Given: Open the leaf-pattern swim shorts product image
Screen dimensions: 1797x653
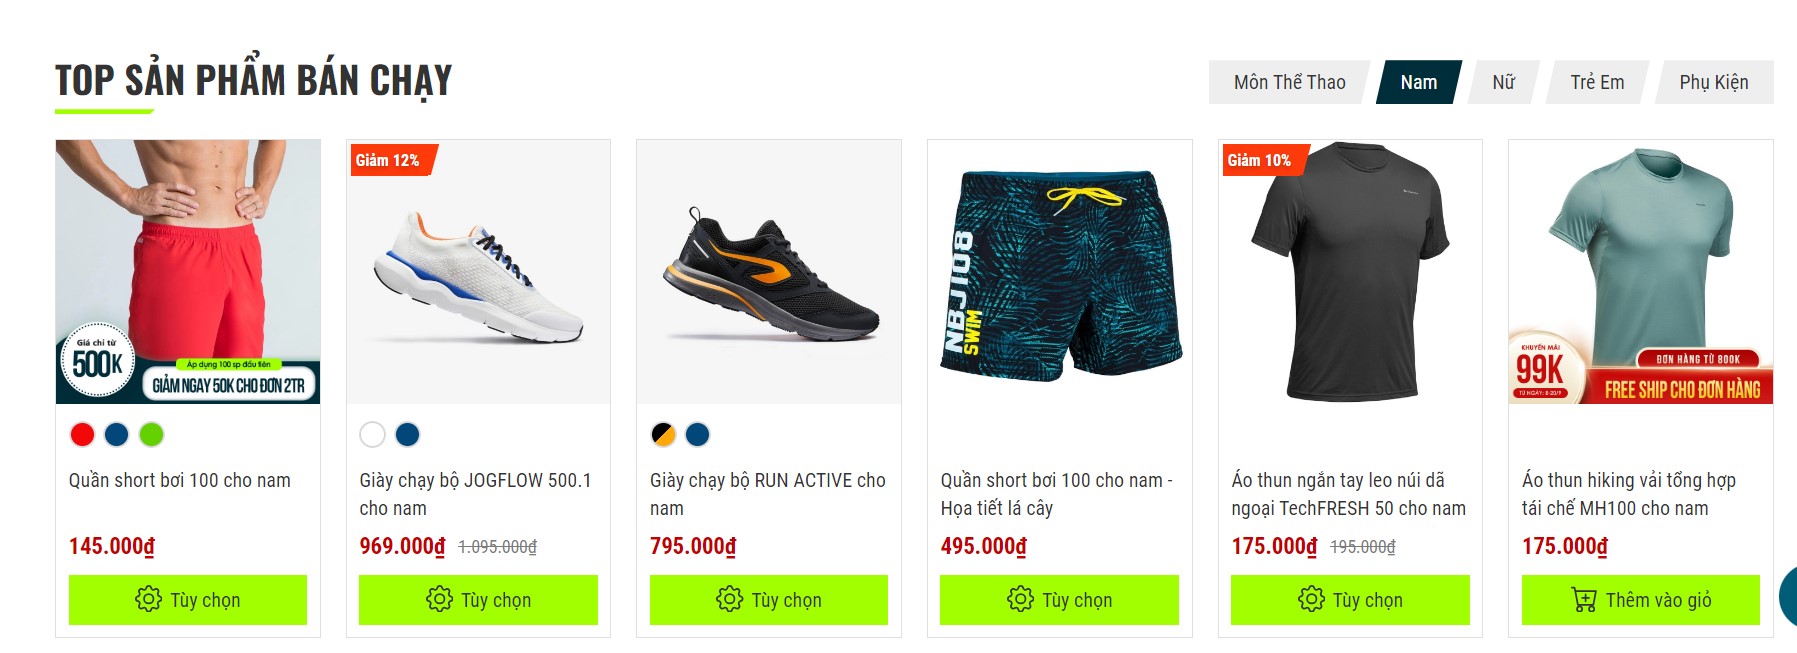Looking at the screenshot, I should point(1059,272).
